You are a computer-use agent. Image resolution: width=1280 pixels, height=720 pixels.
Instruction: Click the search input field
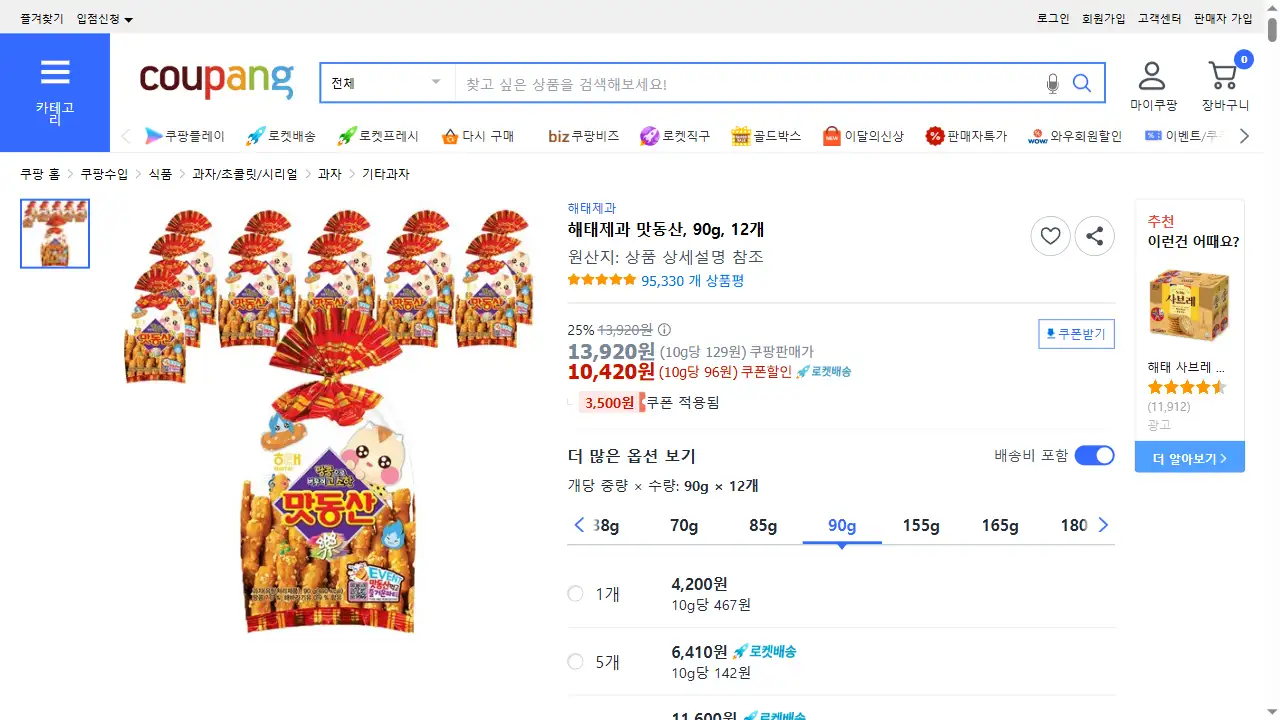click(750, 83)
